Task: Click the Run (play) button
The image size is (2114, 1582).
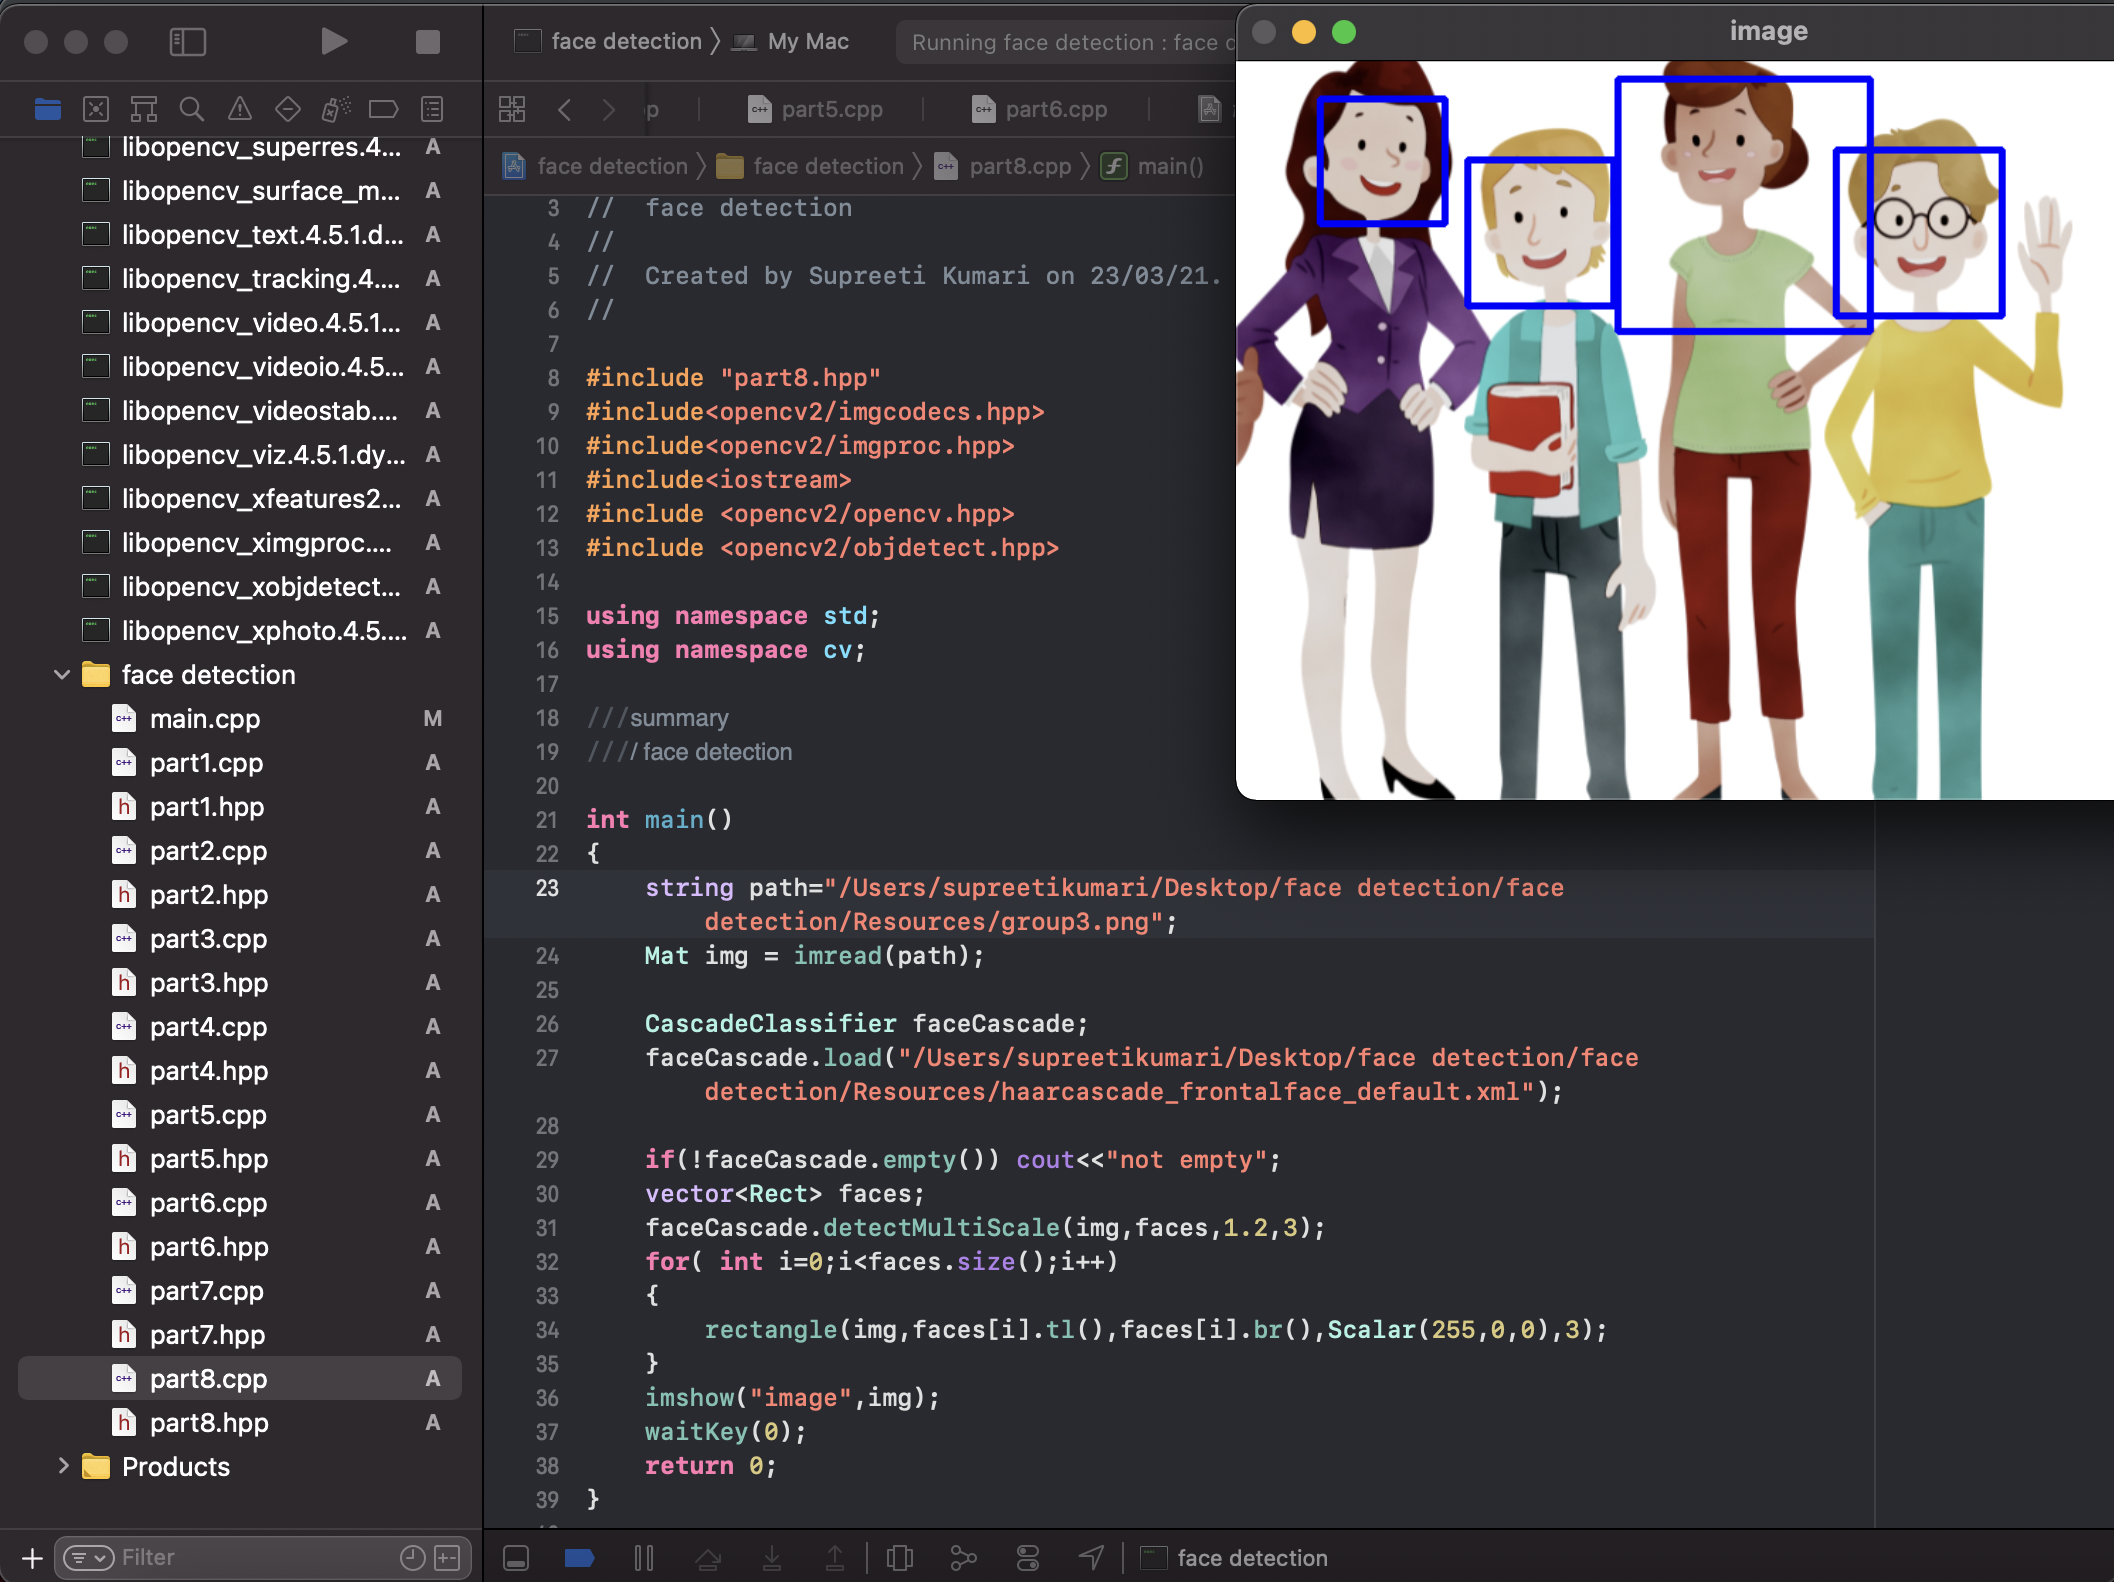Action: click(x=334, y=42)
